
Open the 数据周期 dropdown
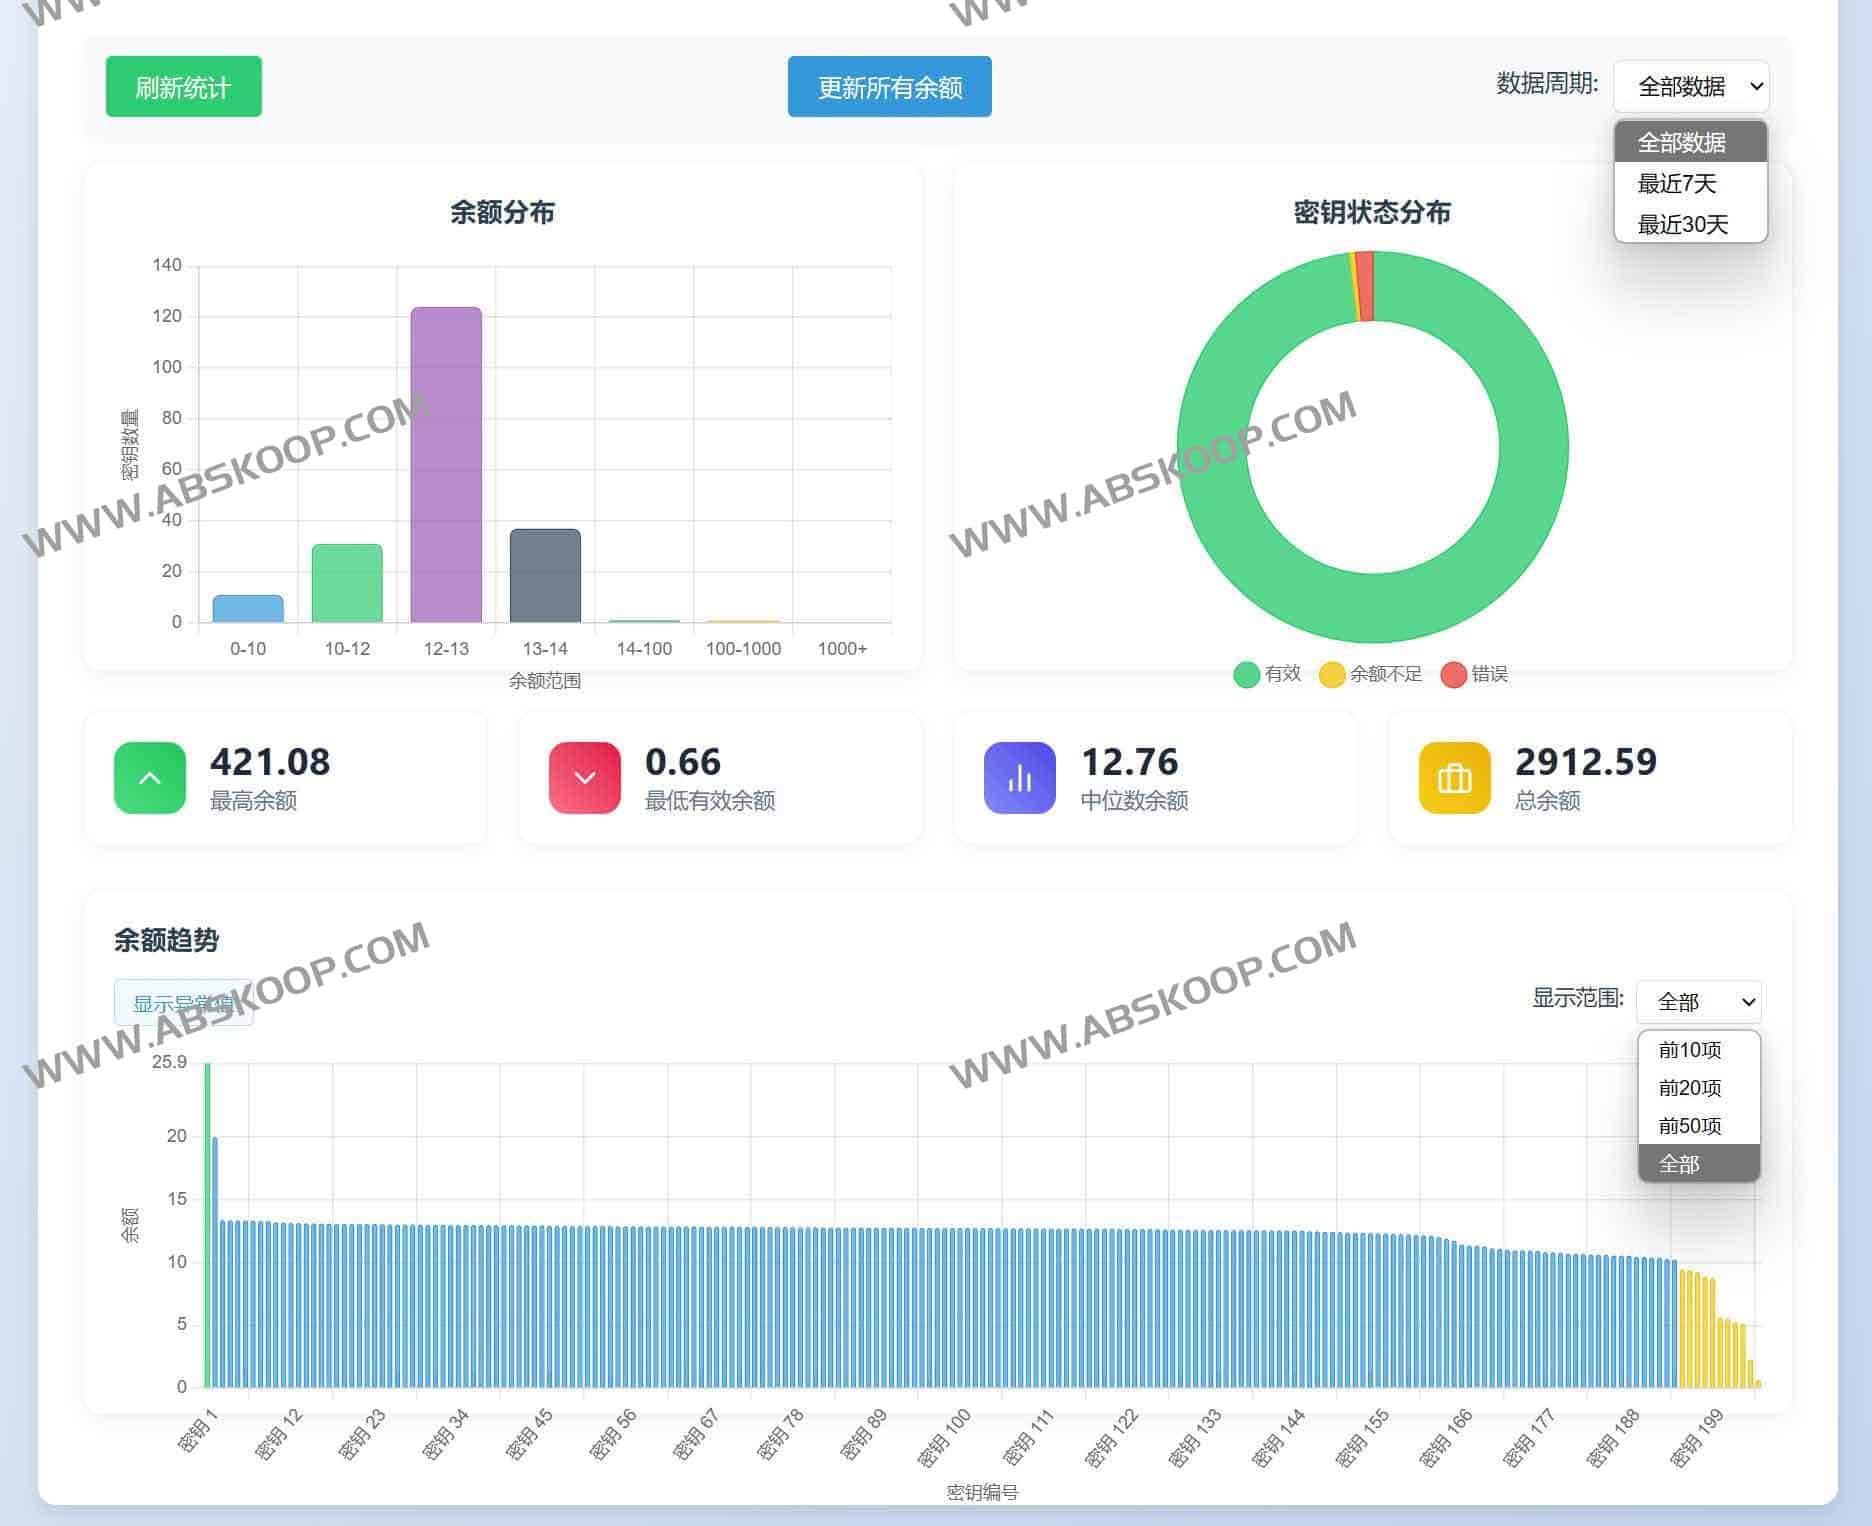[1690, 87]
